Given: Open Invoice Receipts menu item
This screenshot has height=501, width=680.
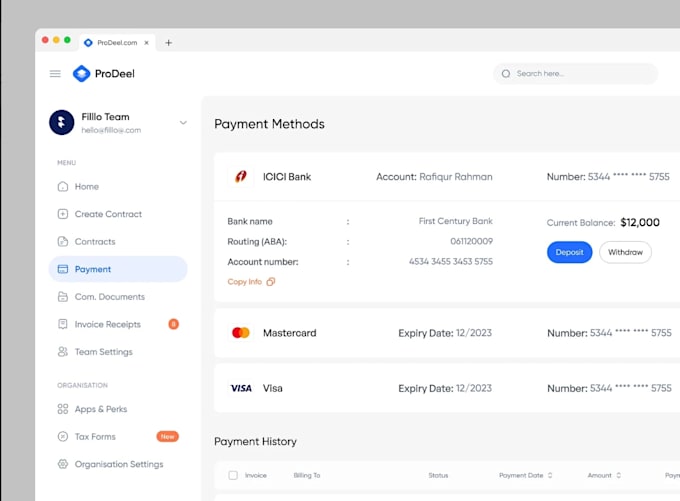Looking at the screenshot, I should [118, 324].
